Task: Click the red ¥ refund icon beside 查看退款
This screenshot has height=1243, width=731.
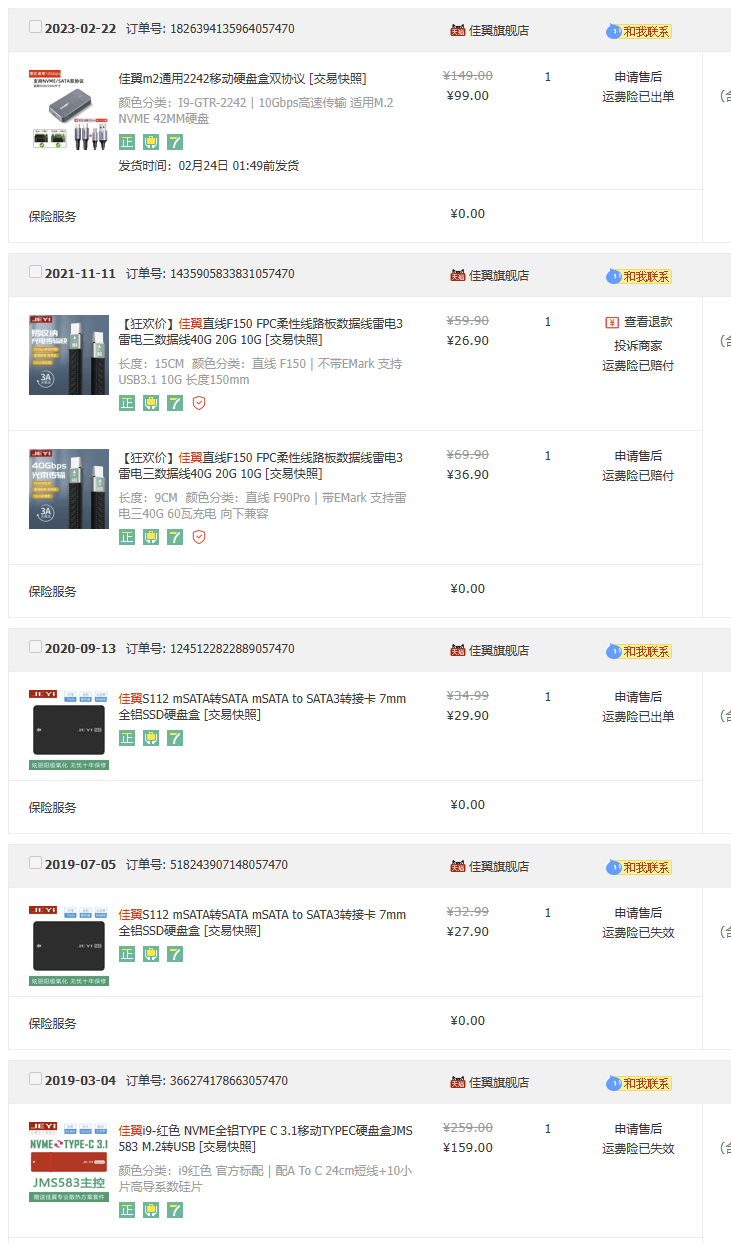Action: point(612,322)
